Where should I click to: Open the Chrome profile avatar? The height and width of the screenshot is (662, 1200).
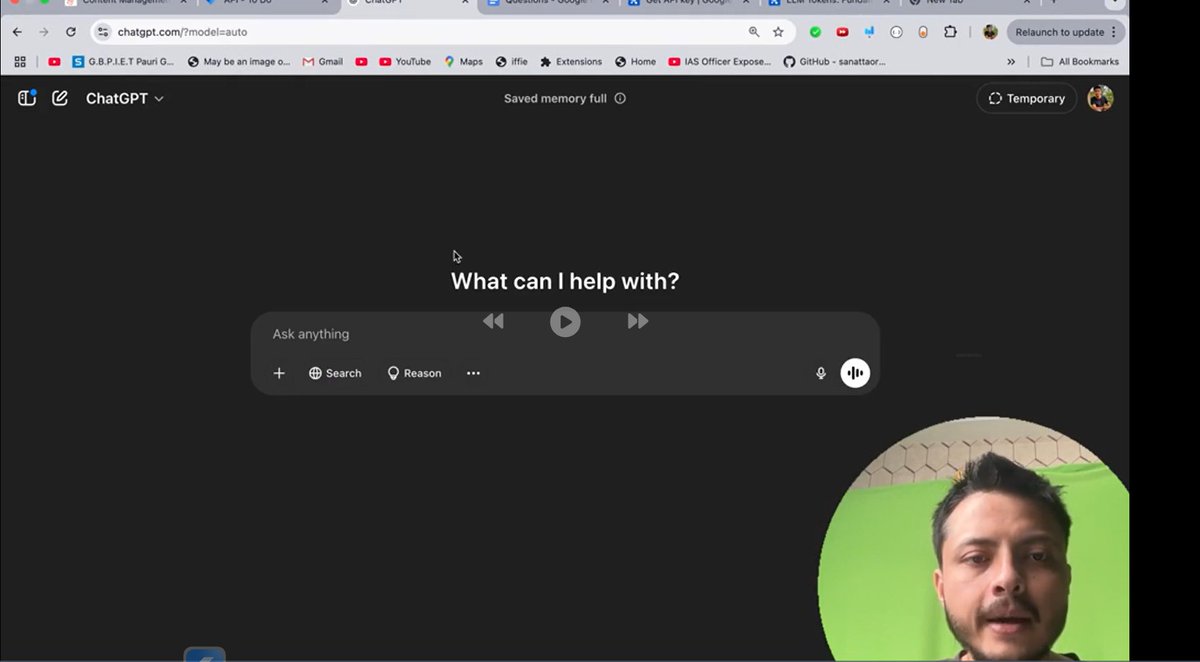[x=990, y=32]
